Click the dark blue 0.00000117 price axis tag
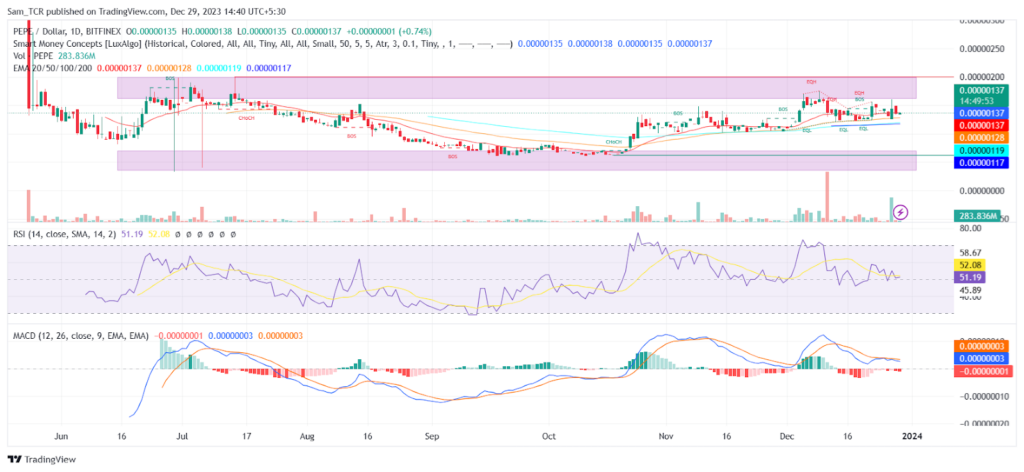 [982, 163]
